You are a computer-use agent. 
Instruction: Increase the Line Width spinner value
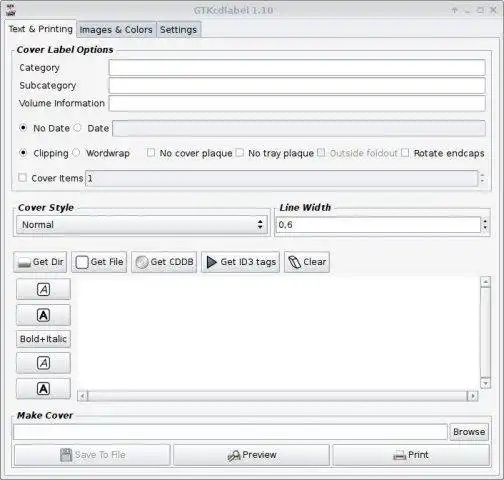(485, 221)
